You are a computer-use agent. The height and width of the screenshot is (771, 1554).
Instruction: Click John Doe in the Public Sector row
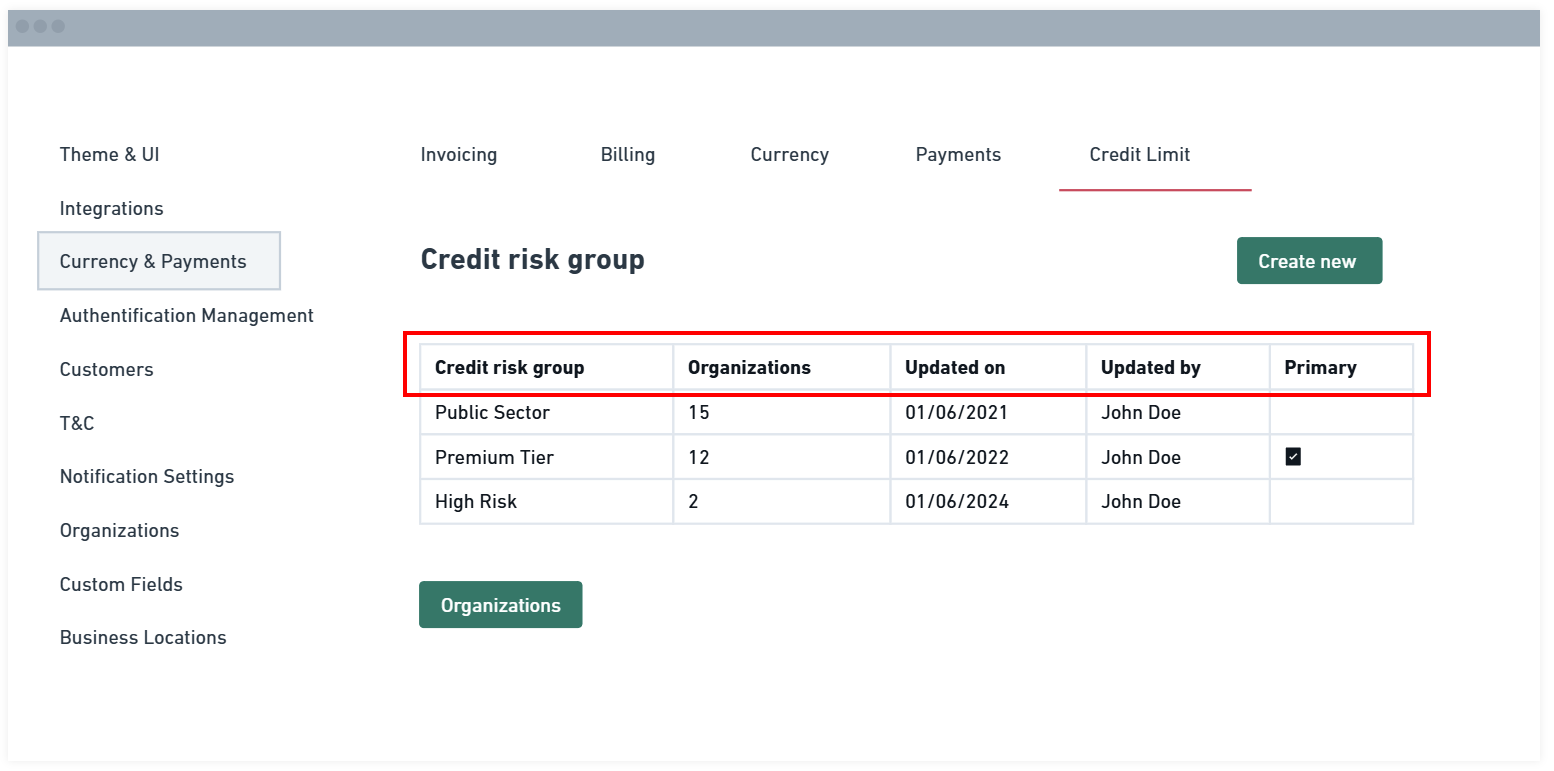1141,412
